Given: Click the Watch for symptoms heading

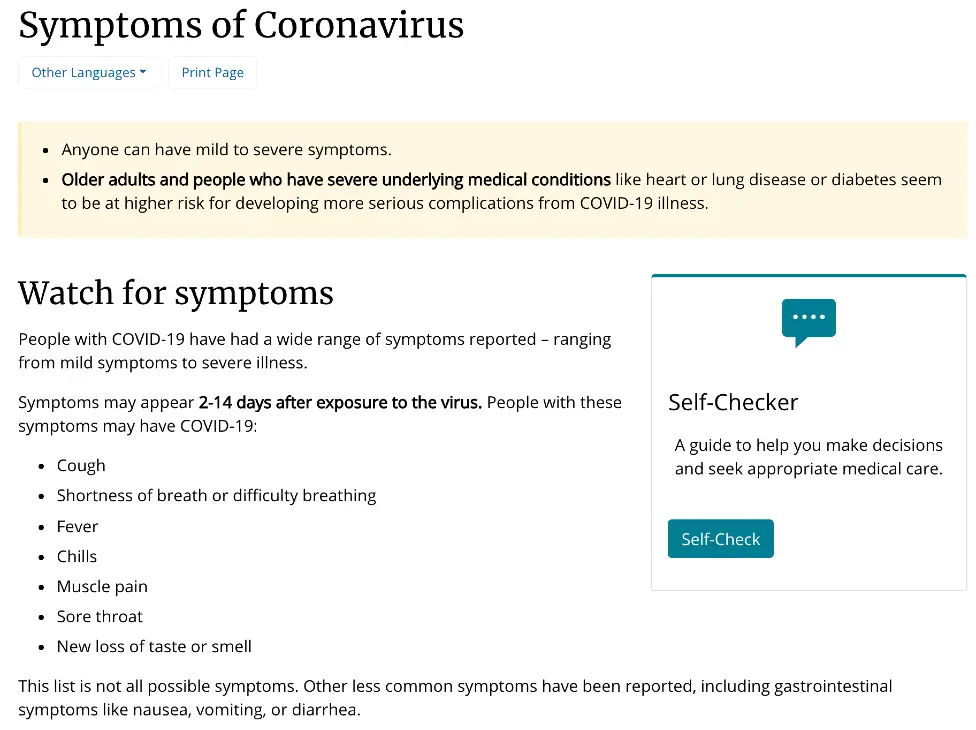Looking at the screenshot, I should (176, 293).
